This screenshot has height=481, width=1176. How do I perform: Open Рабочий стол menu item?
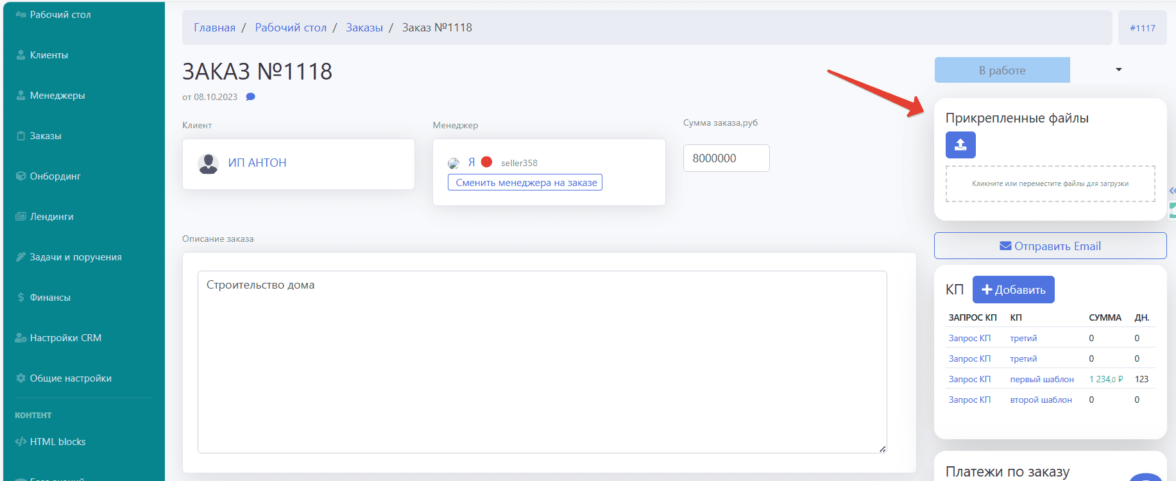60,14
